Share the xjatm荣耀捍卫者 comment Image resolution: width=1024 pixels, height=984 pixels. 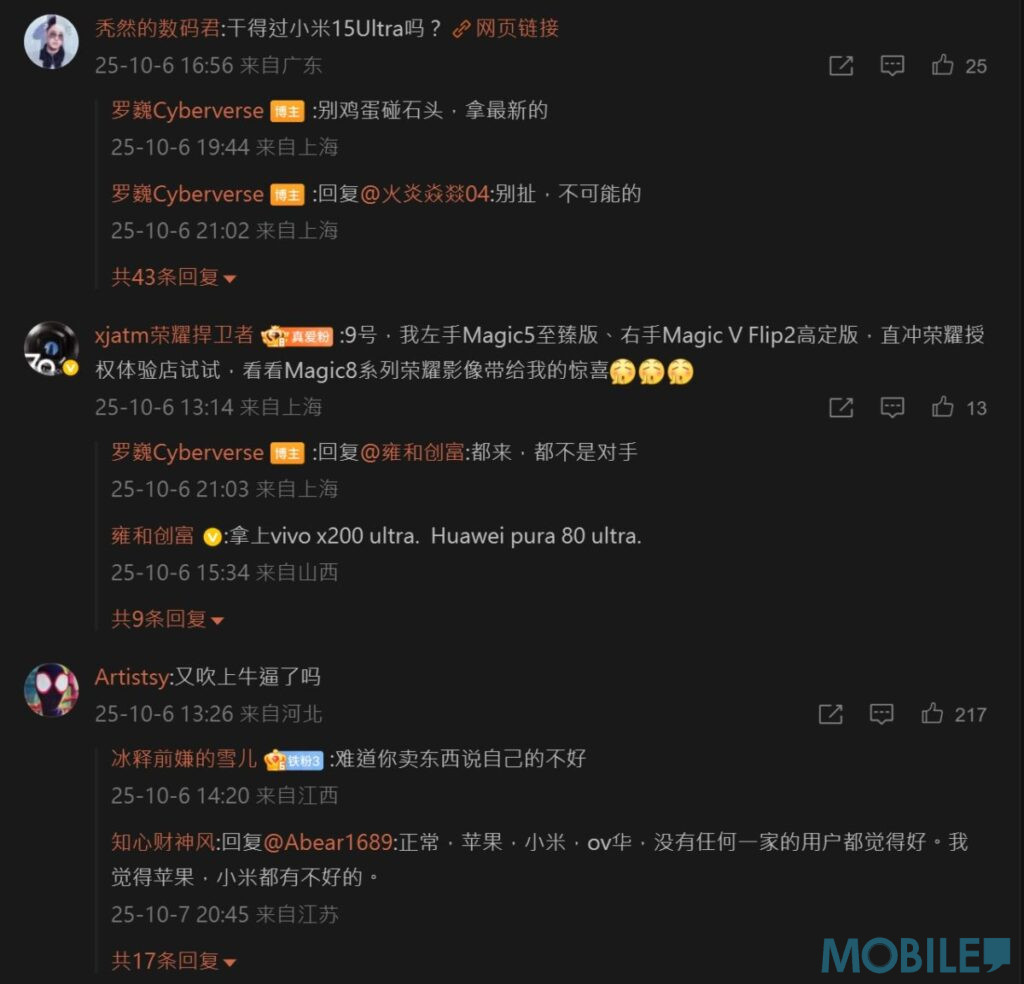coord(841,408)
